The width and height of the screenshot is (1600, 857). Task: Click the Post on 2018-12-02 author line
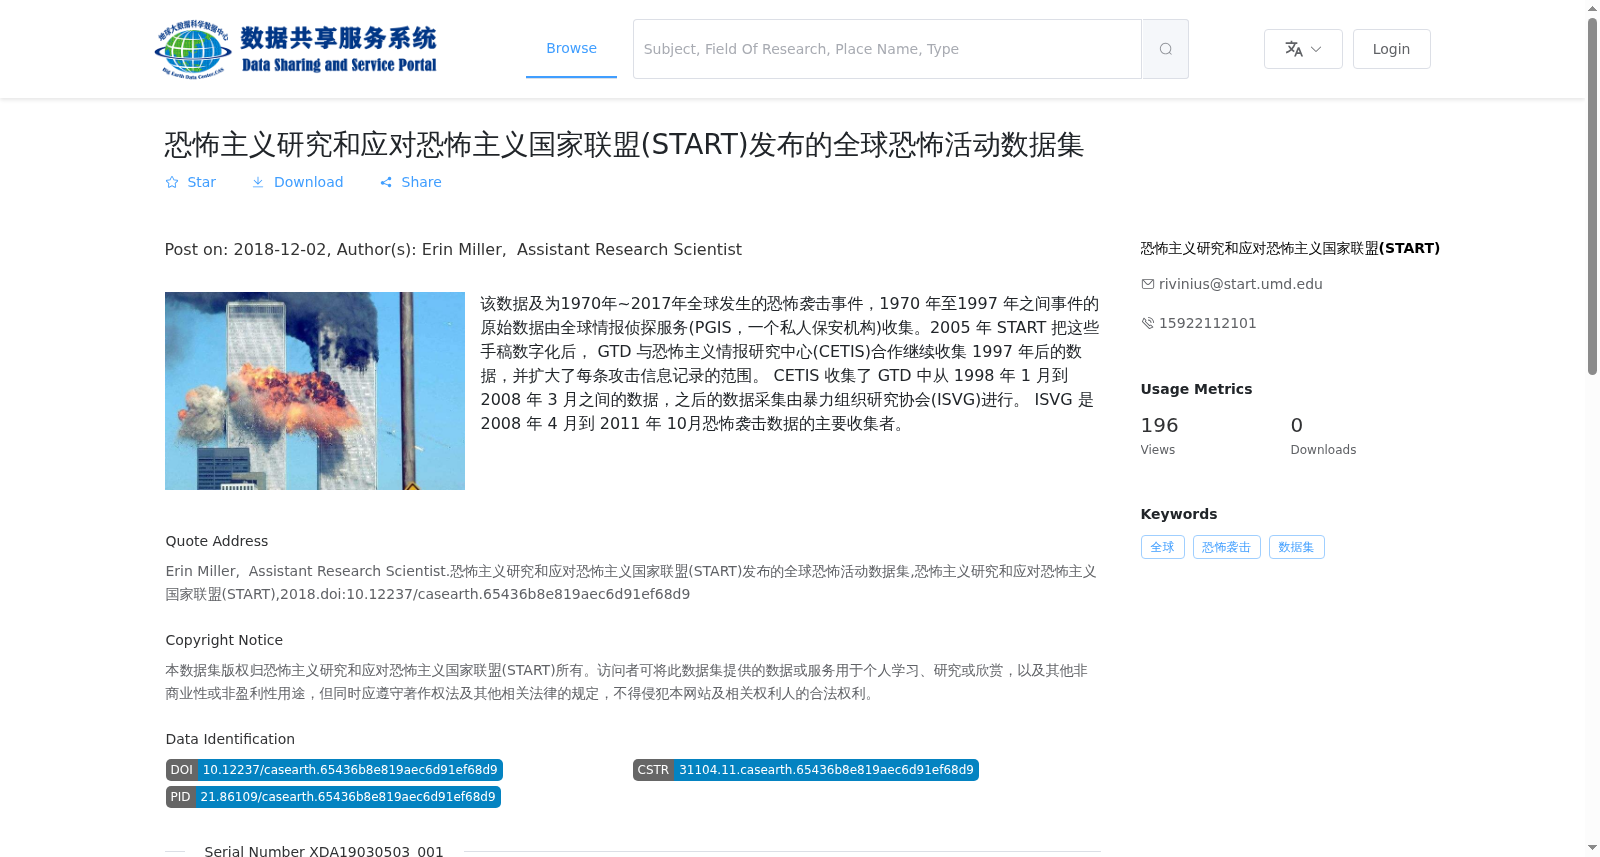click(453, 250)
